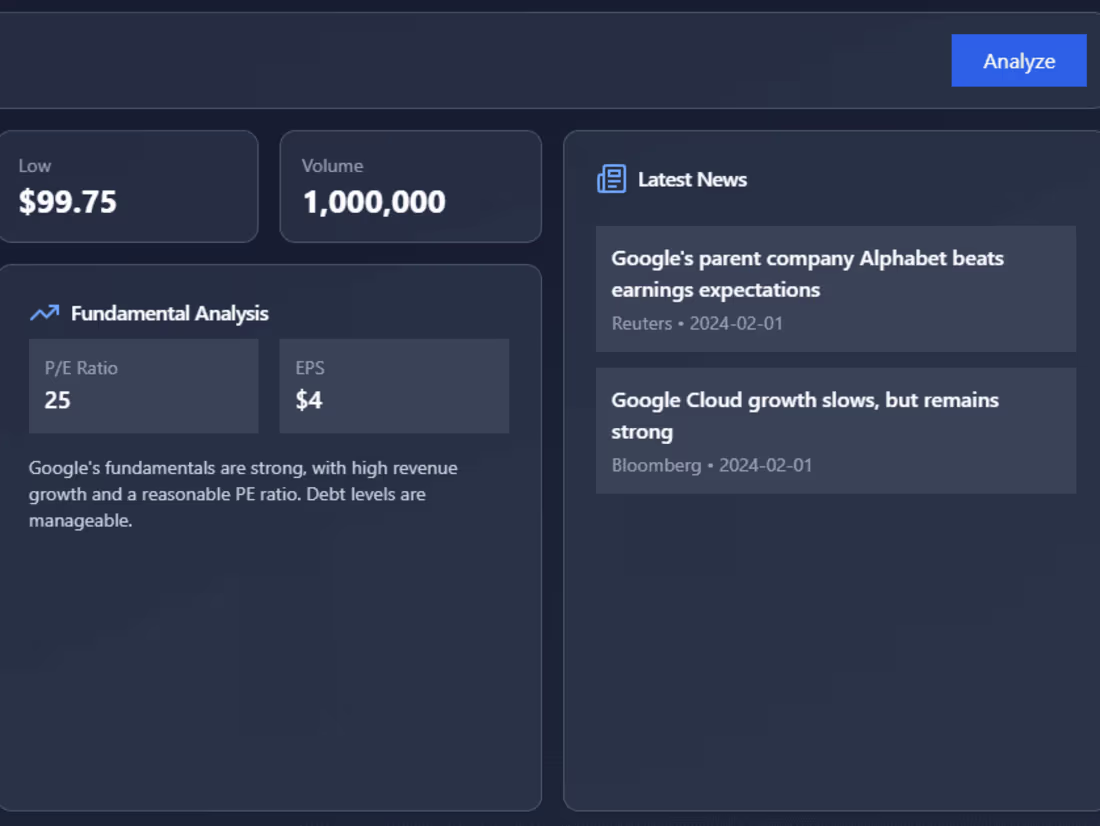
Task: Click the trending chart icon beside Fundamental Analysis
Action: click(x=43, y=313)
